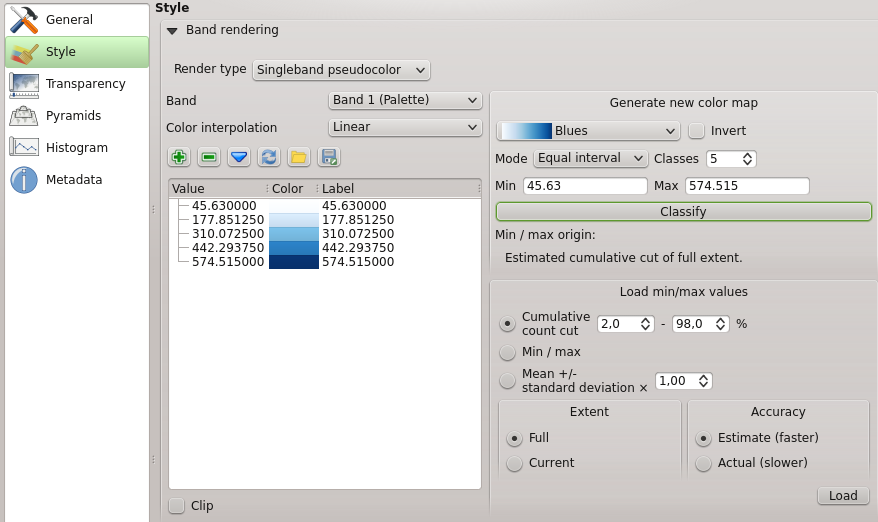Sort colormap items with the blue arrow icon
The height and width of the screenshot is (522, 878).
(x=239, y=157)
